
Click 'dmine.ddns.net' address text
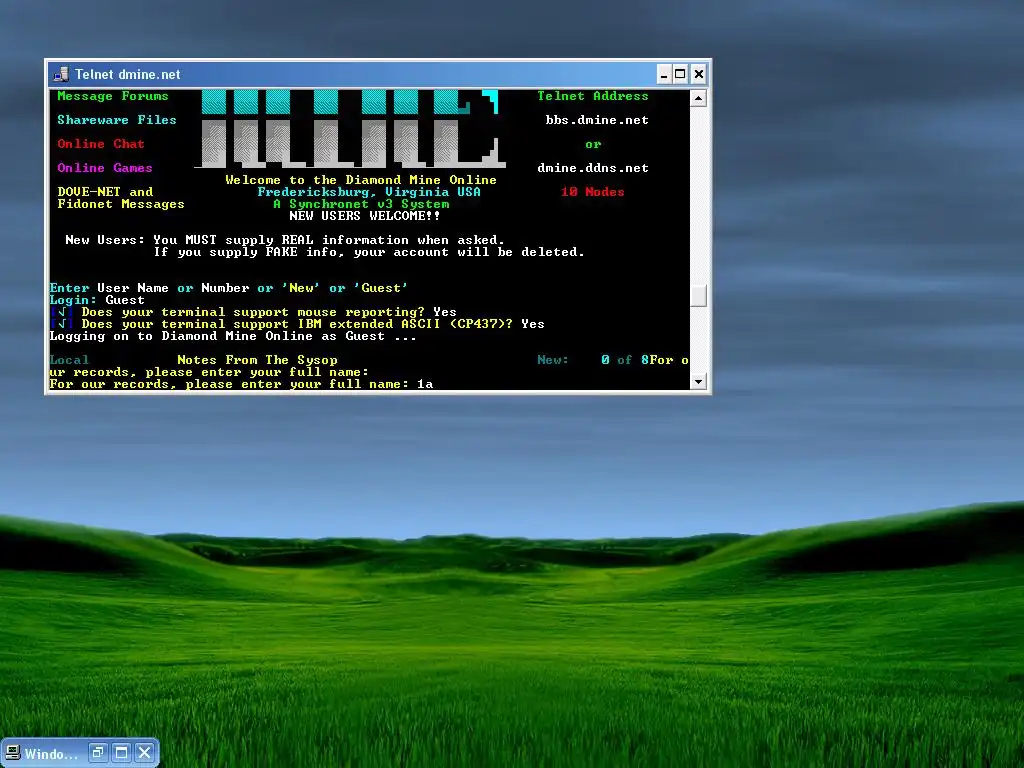pyautogui.click(x=592, y=168)
